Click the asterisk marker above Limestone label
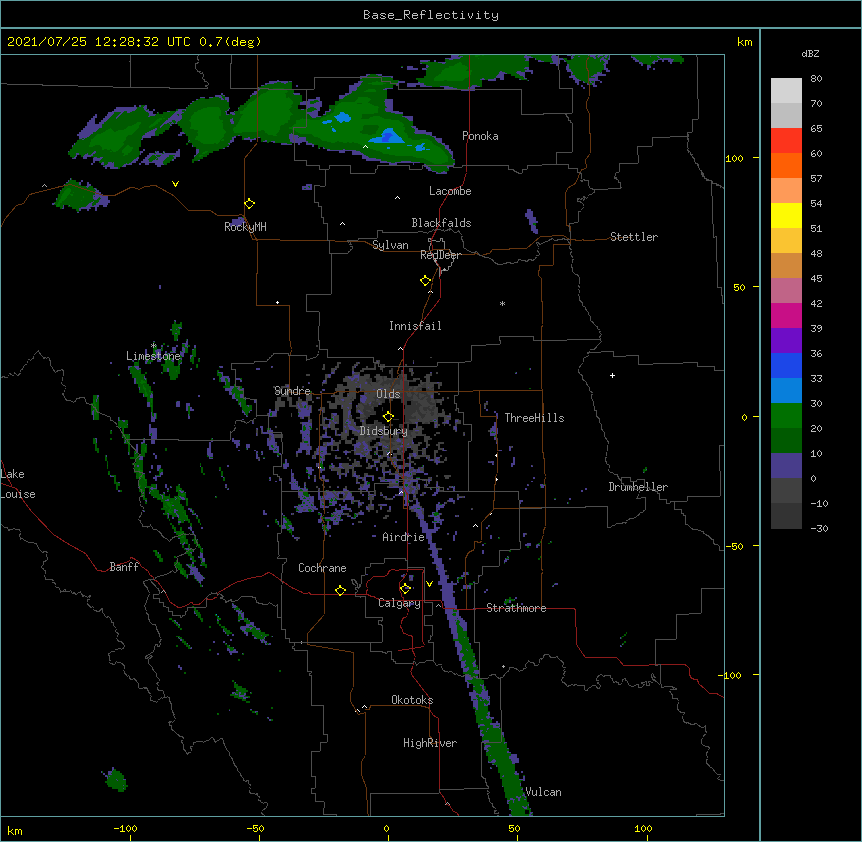This screenshot has width=862, height=842. click(x=153, y=346)
